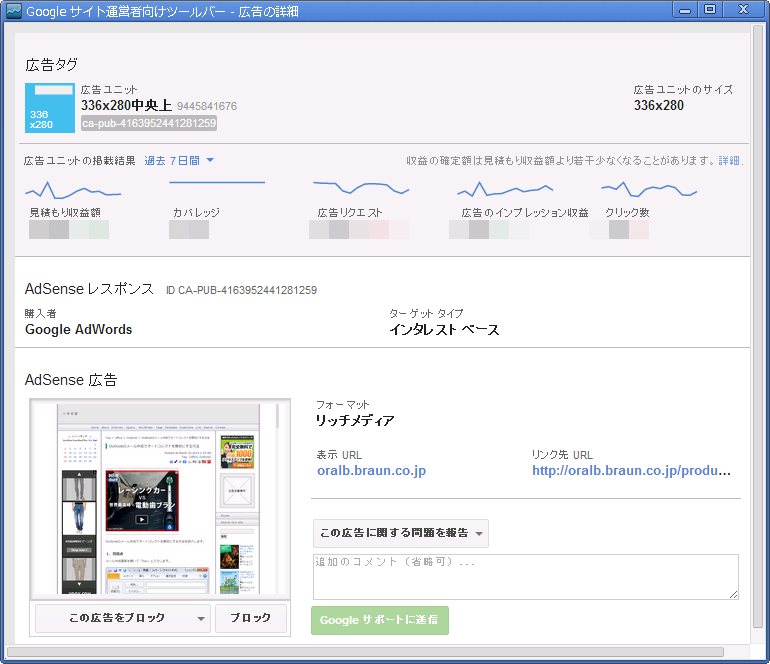Click the AdSense ad preview thumbnail
Screen dimensions: 770x664
[160, 500]
